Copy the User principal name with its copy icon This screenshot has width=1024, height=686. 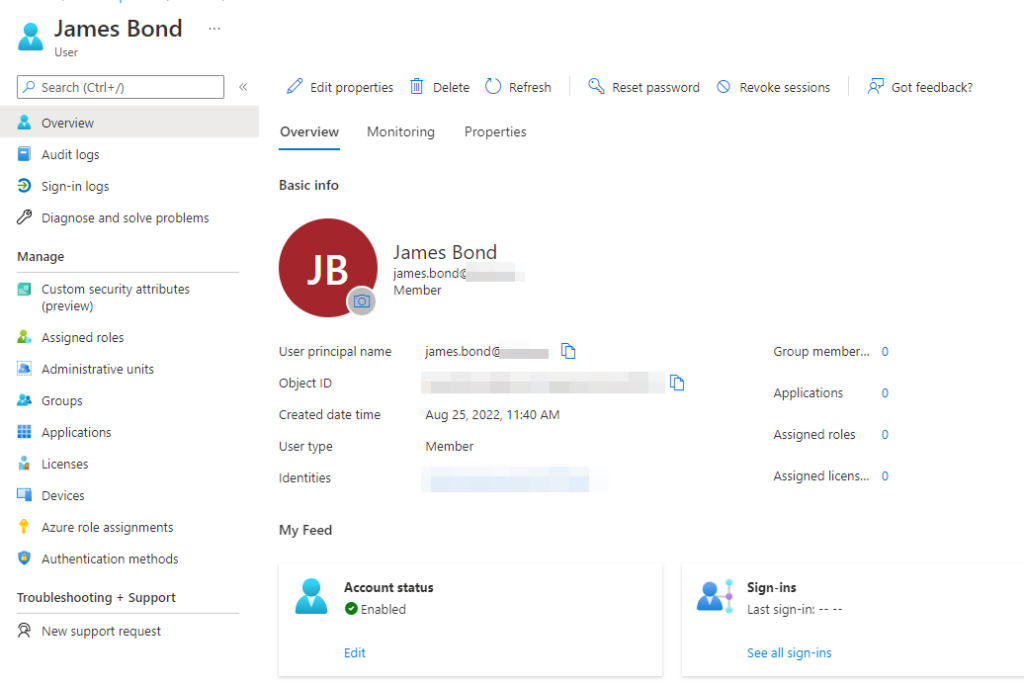[568, 351]
